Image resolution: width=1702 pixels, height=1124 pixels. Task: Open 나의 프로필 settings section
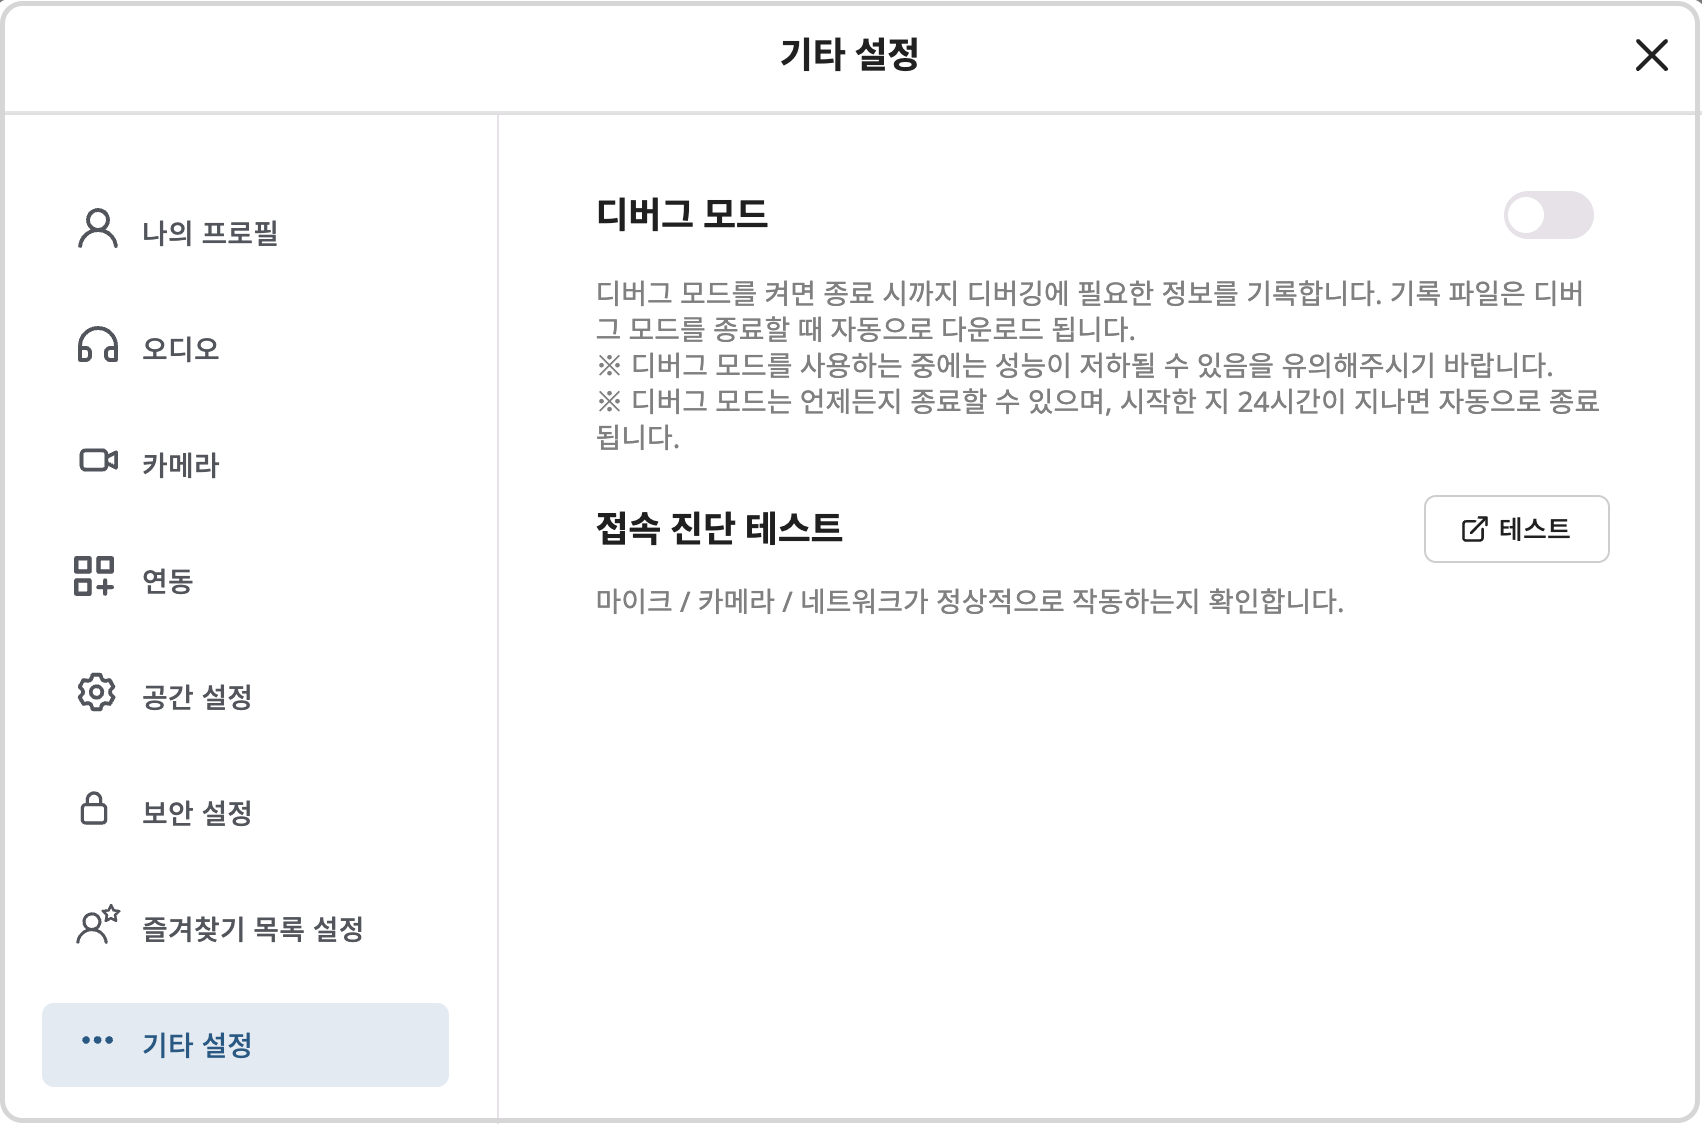pyautogui.click(x=210, y=232)
